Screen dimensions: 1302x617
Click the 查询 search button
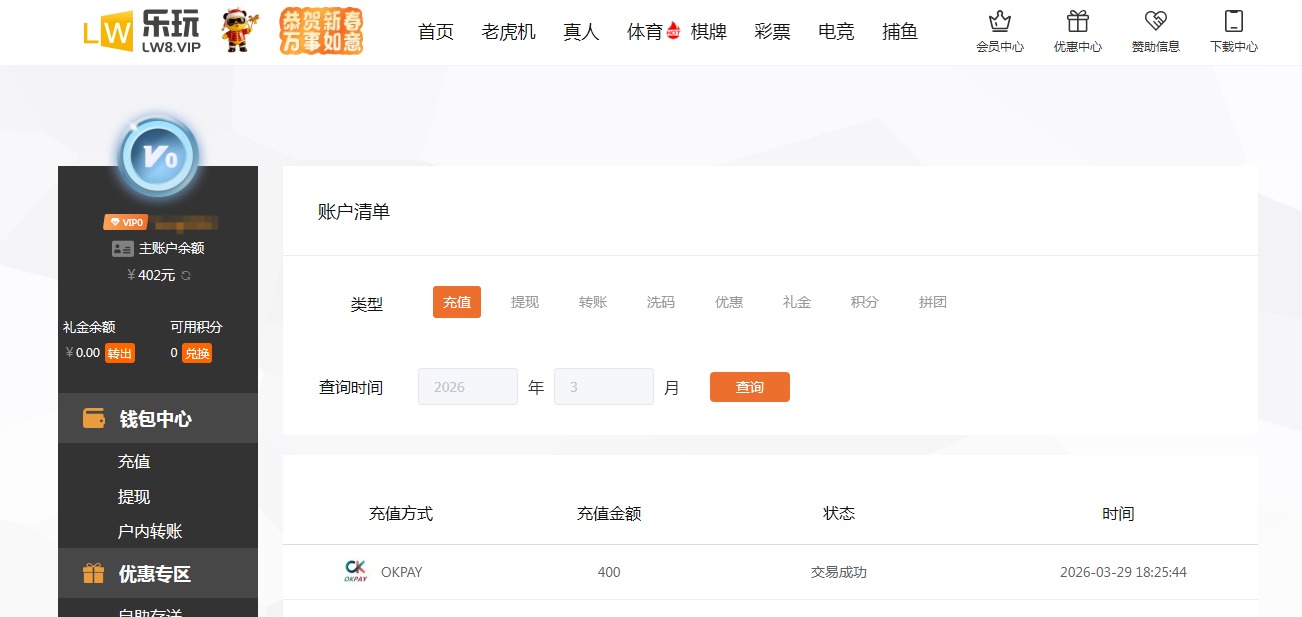(749, 387)
